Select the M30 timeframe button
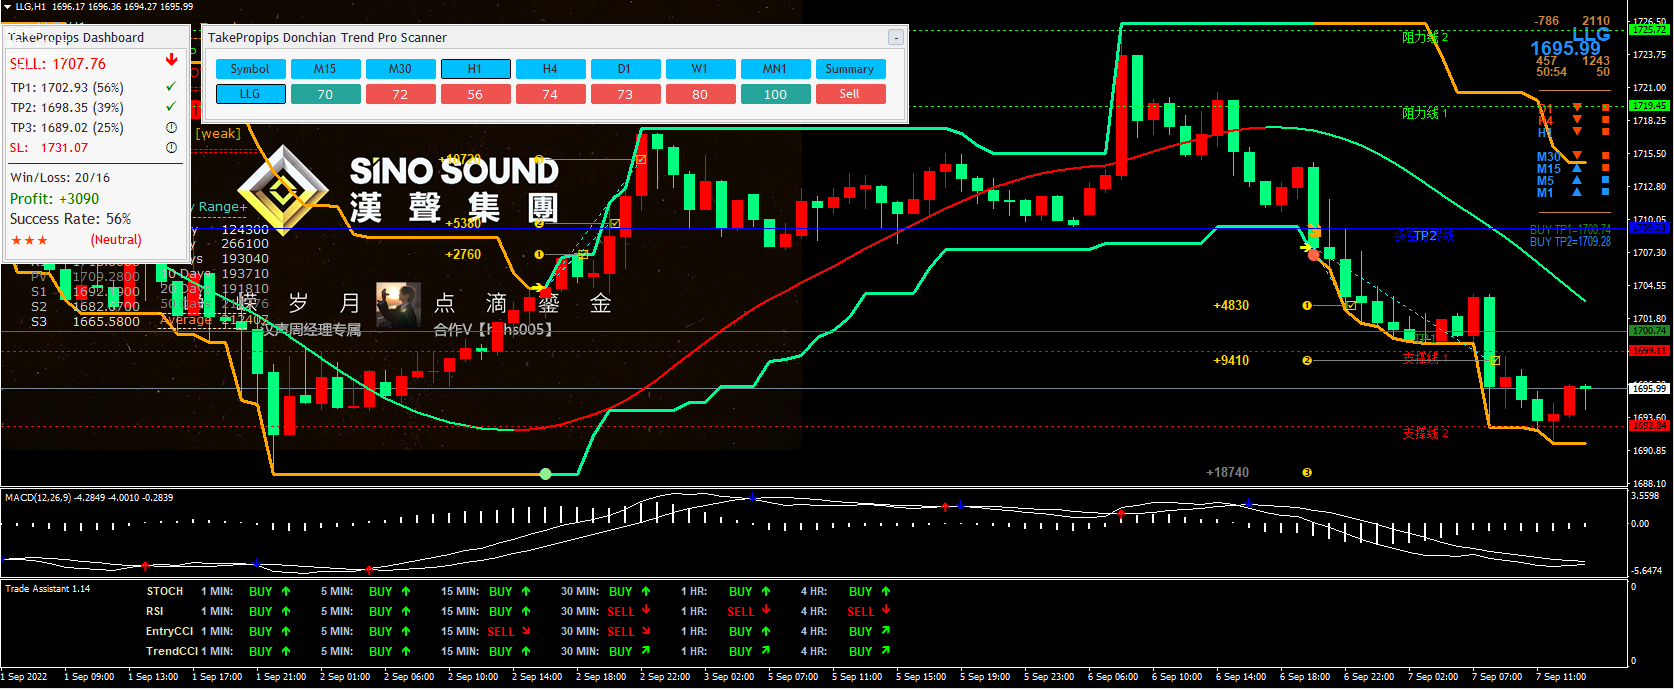The height and width of the screenshot is (690, 1674). (400, 69)
